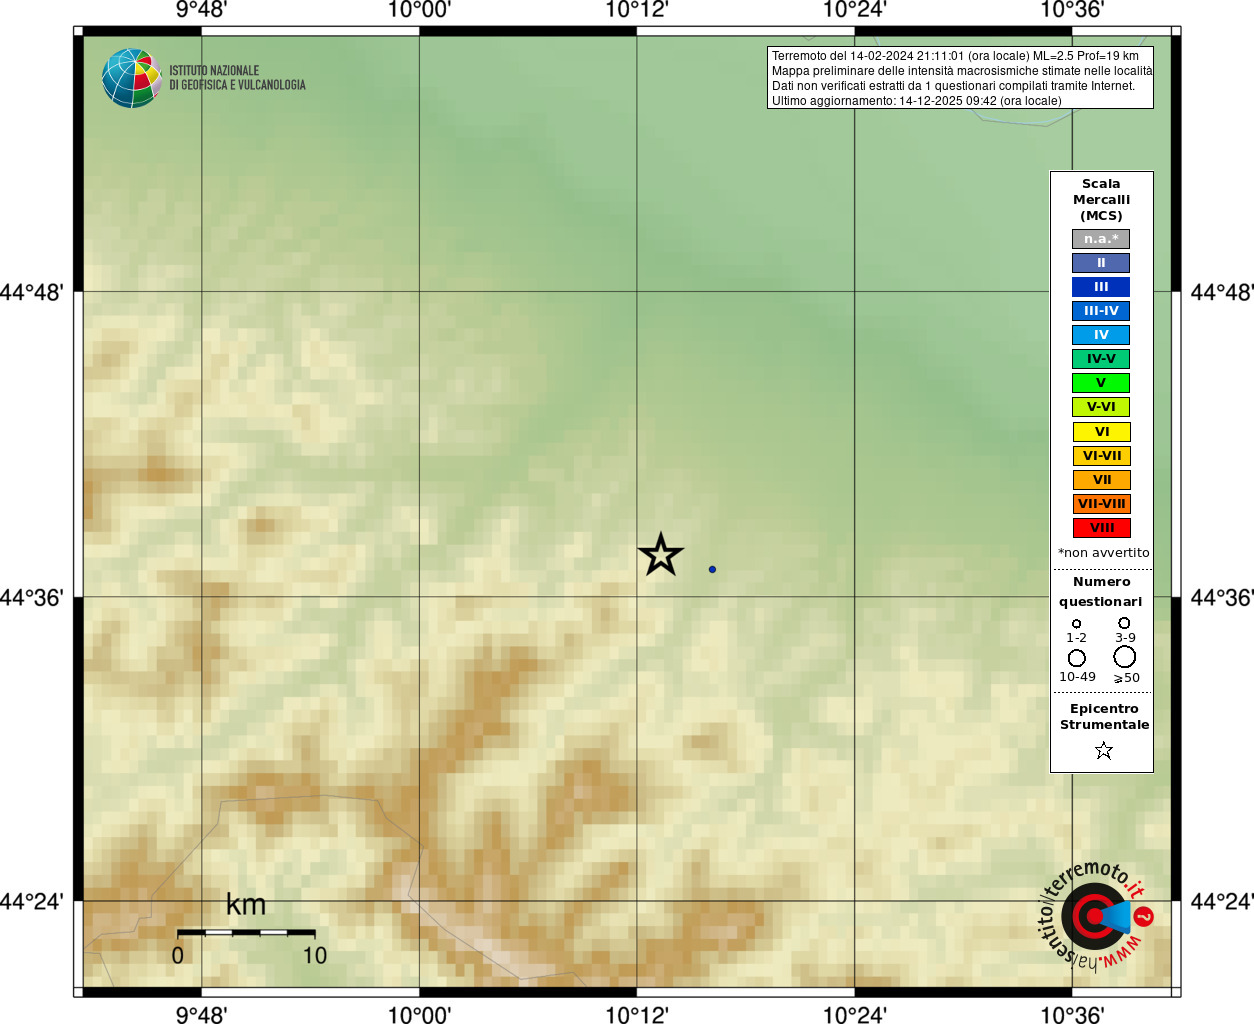The image size is (1254, 1024).
Task: Click the VII orange legend swatch
Action: click(1101, 480)
